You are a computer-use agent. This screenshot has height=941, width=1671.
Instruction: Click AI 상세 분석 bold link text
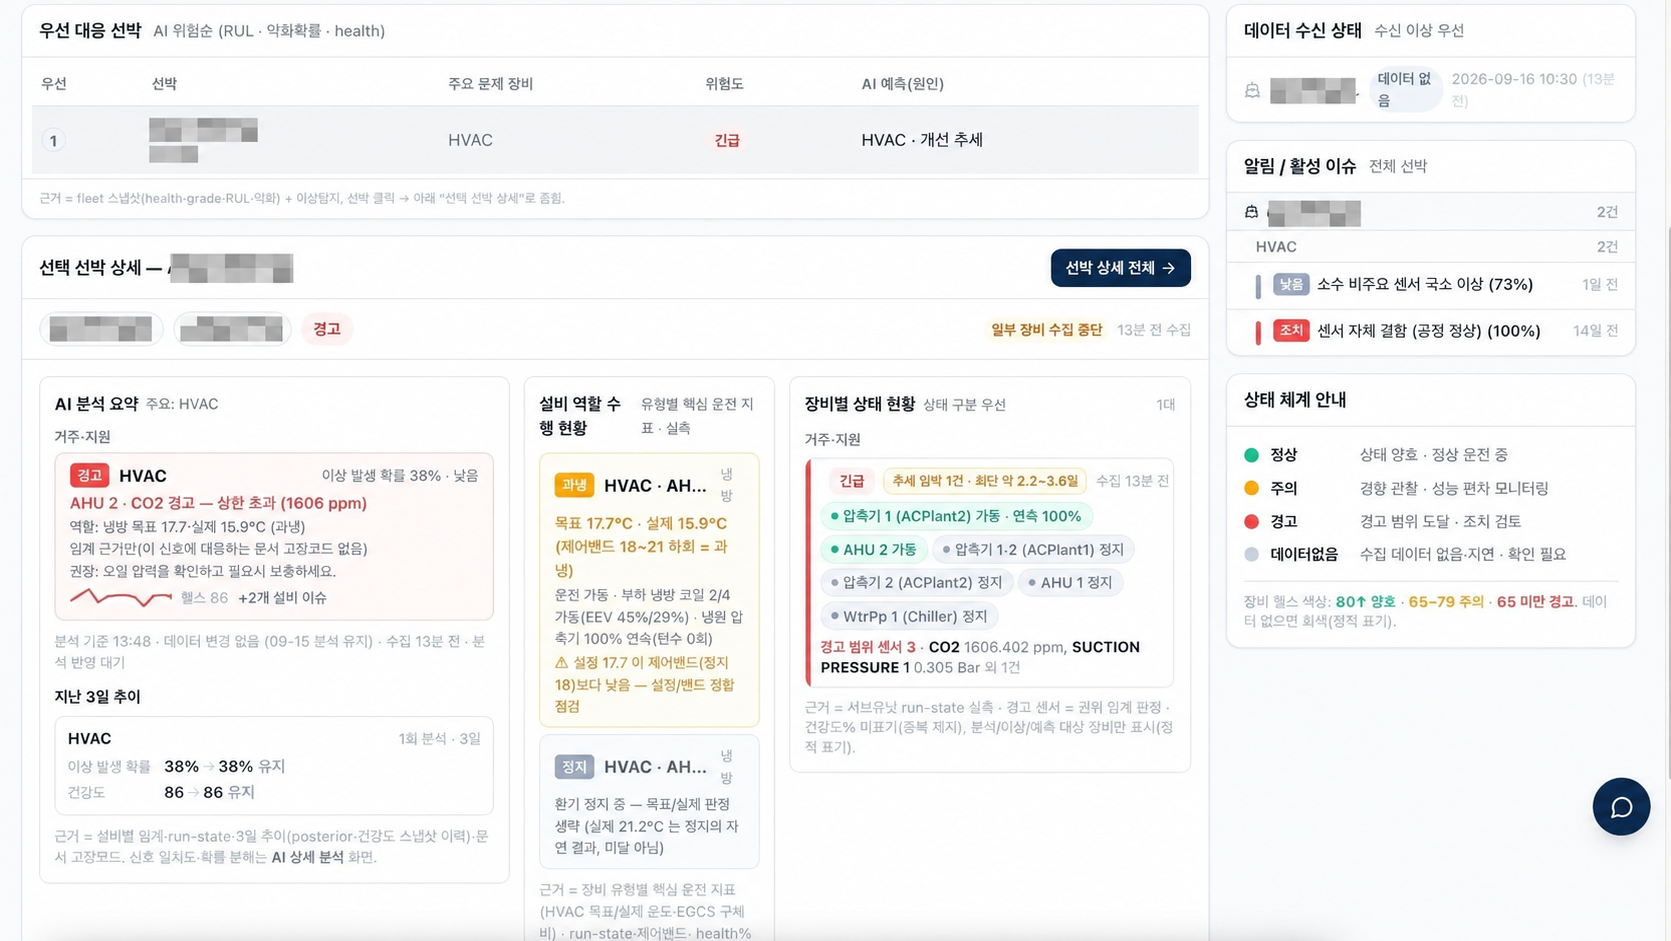click(x=307, y=857)
